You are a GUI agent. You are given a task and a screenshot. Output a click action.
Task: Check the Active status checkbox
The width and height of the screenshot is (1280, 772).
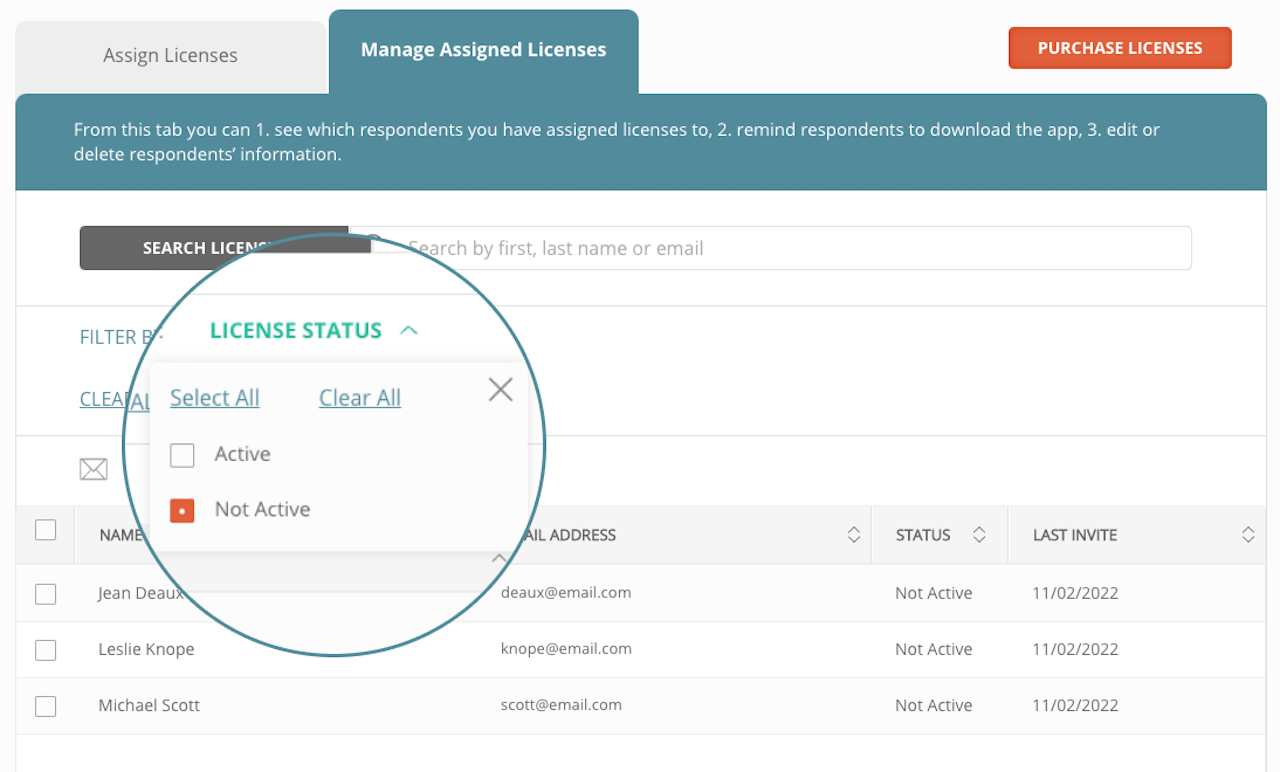182,455
